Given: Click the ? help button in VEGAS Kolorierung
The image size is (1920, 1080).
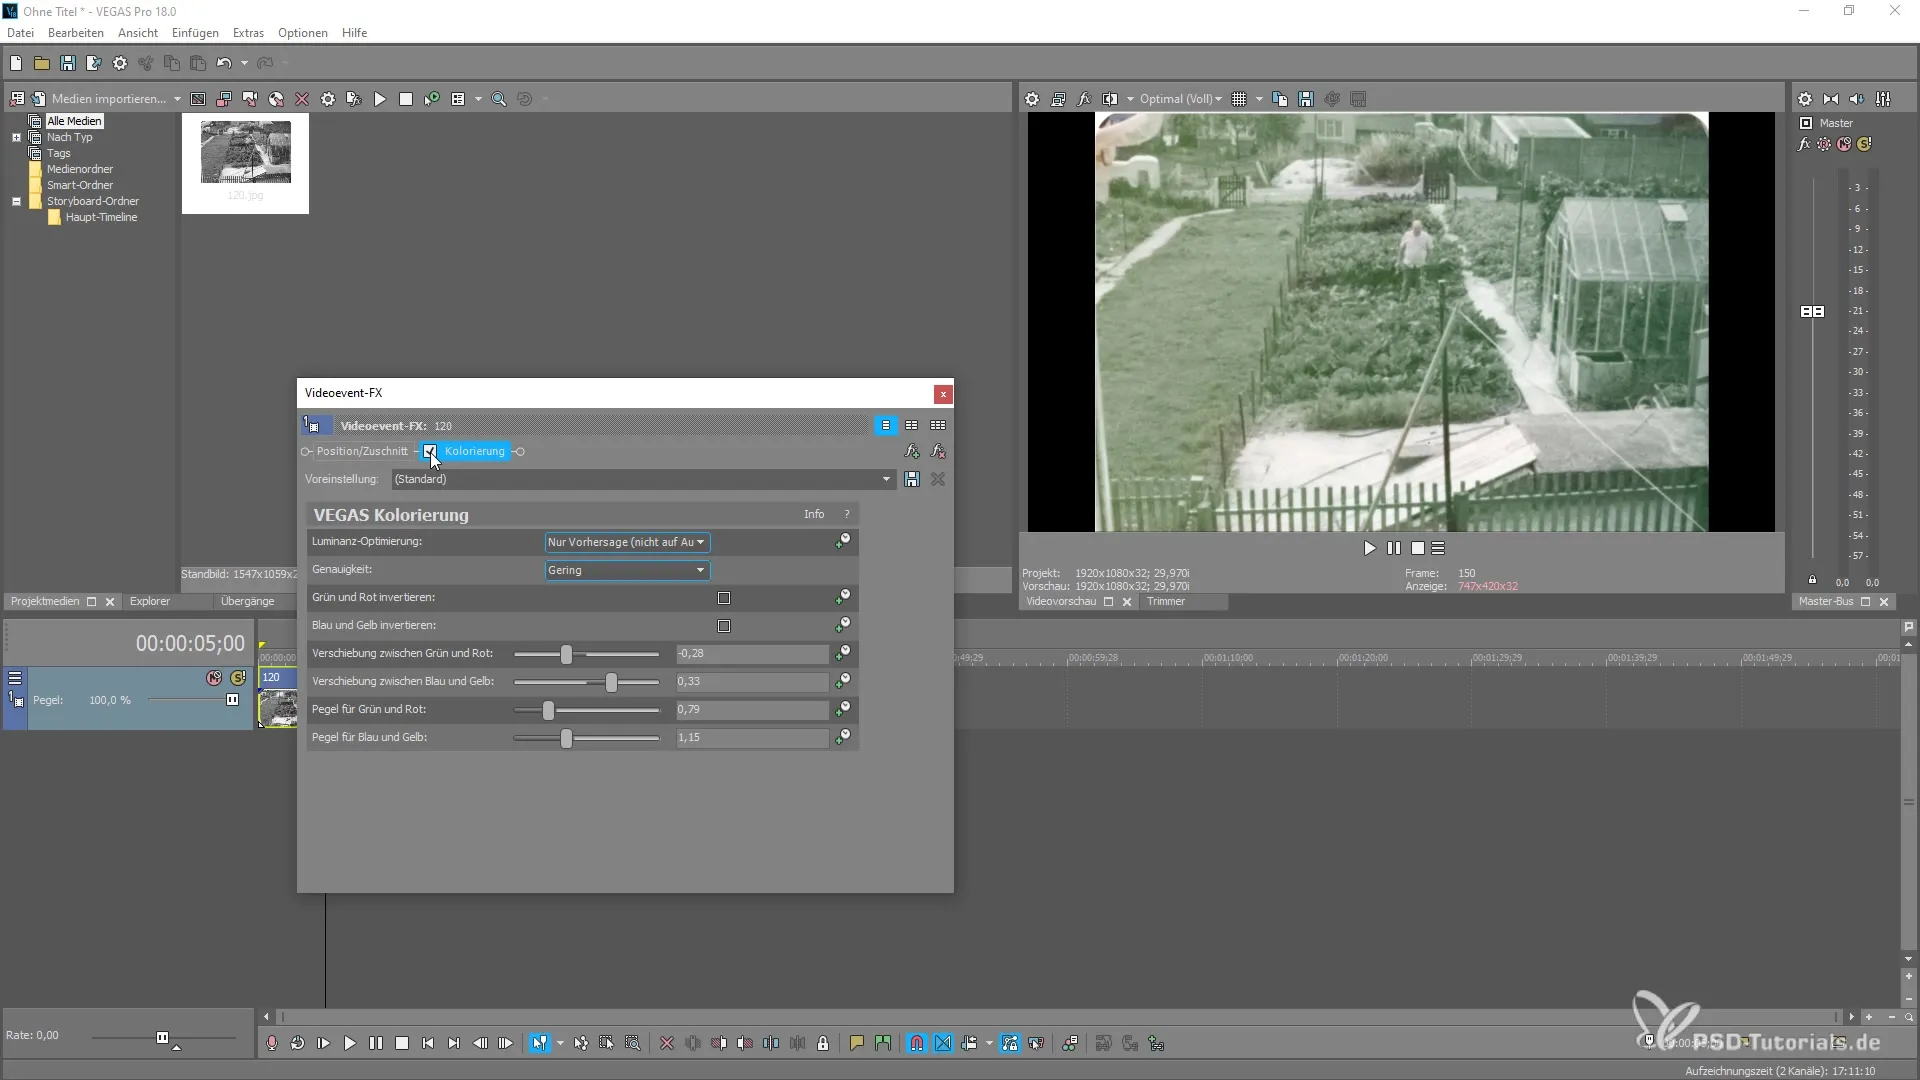Looking at the screenshot, I should tap(847, 515).
